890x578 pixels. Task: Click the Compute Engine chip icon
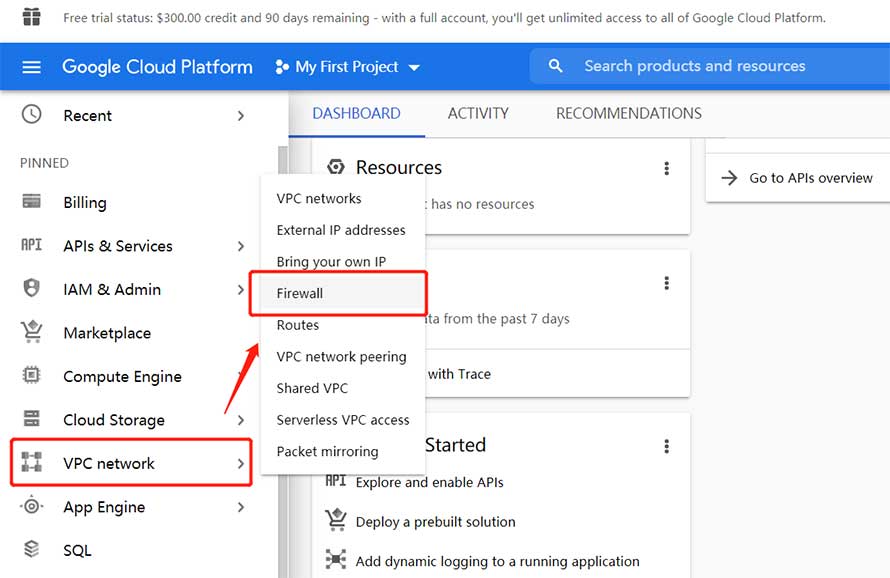(x=32, y=375)
